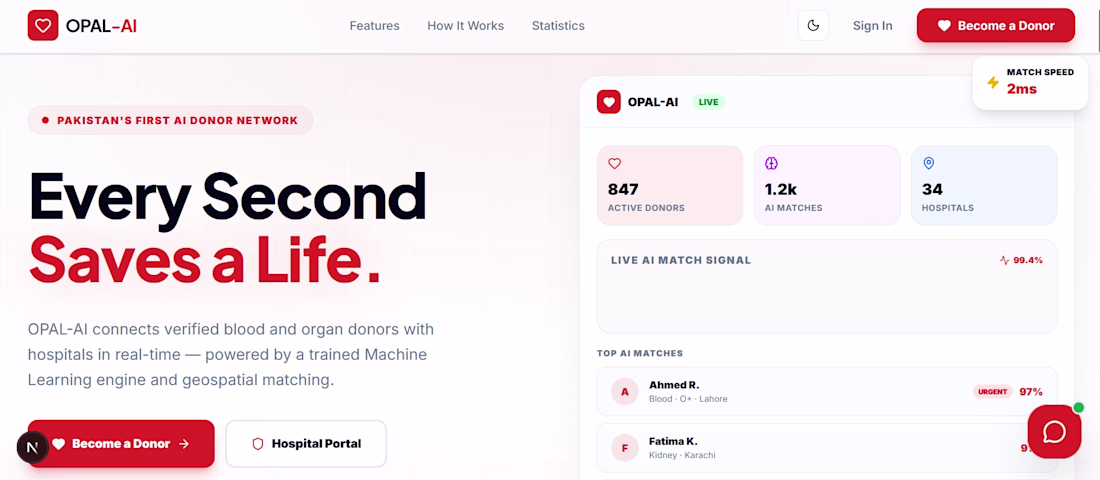Viewport: 1100px width, 480px height.
Task: Select the Fatima K. match row
Action: coord(826,448)
